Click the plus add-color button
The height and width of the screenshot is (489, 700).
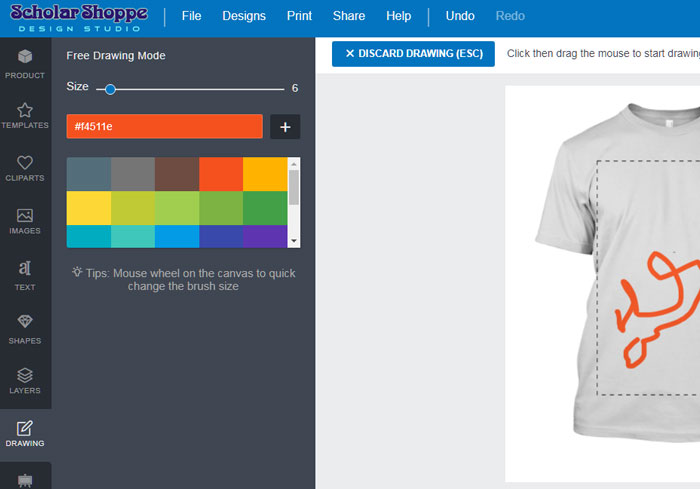pos(285,127)
